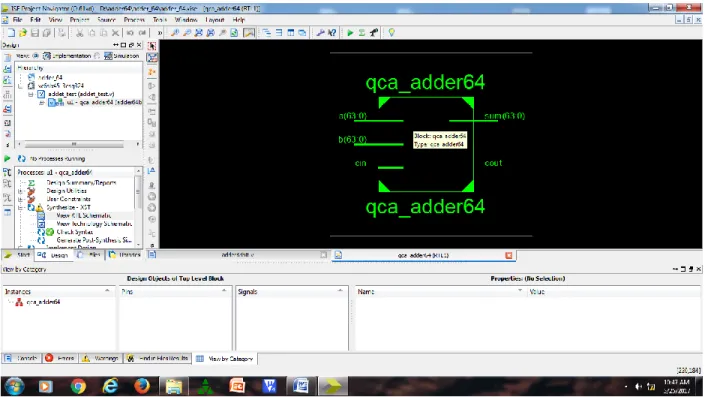Screen dimensions: 705x397
Task: Expand the u1 - qca_adder64 hierarchy node
Action: tap(41, 103)
